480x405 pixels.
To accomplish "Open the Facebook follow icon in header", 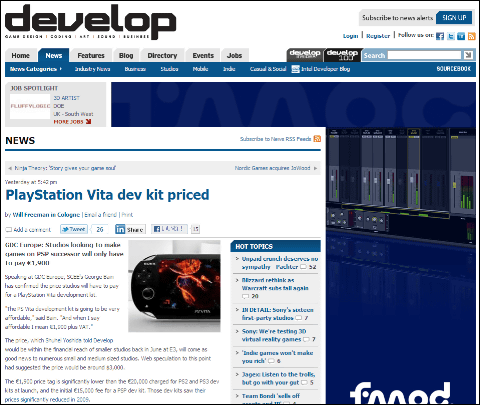I will coord(440,36).
